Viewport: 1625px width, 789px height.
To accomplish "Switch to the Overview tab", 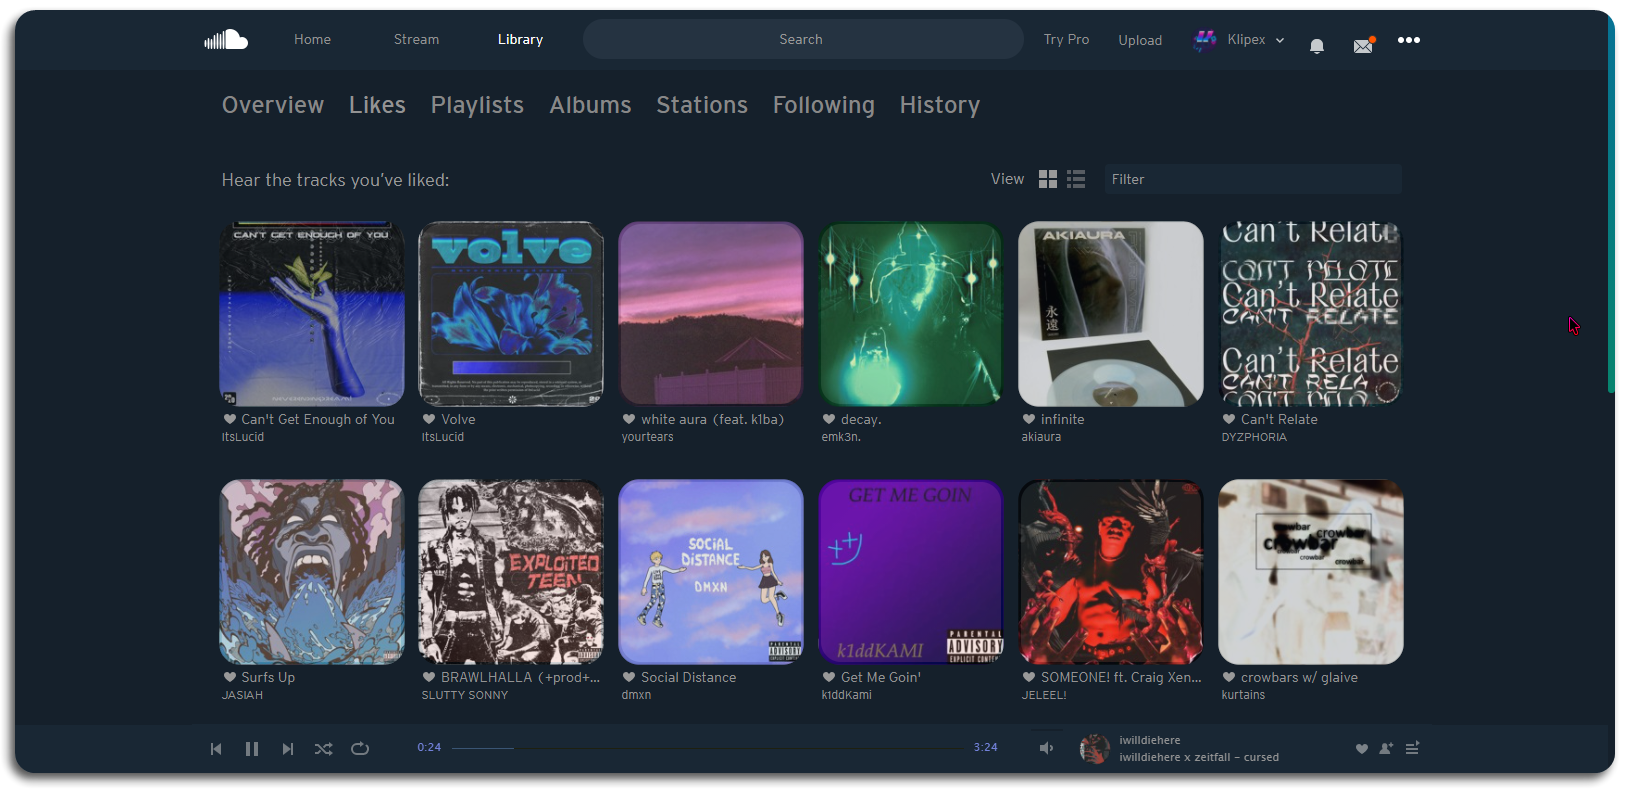I will point(273,105).
